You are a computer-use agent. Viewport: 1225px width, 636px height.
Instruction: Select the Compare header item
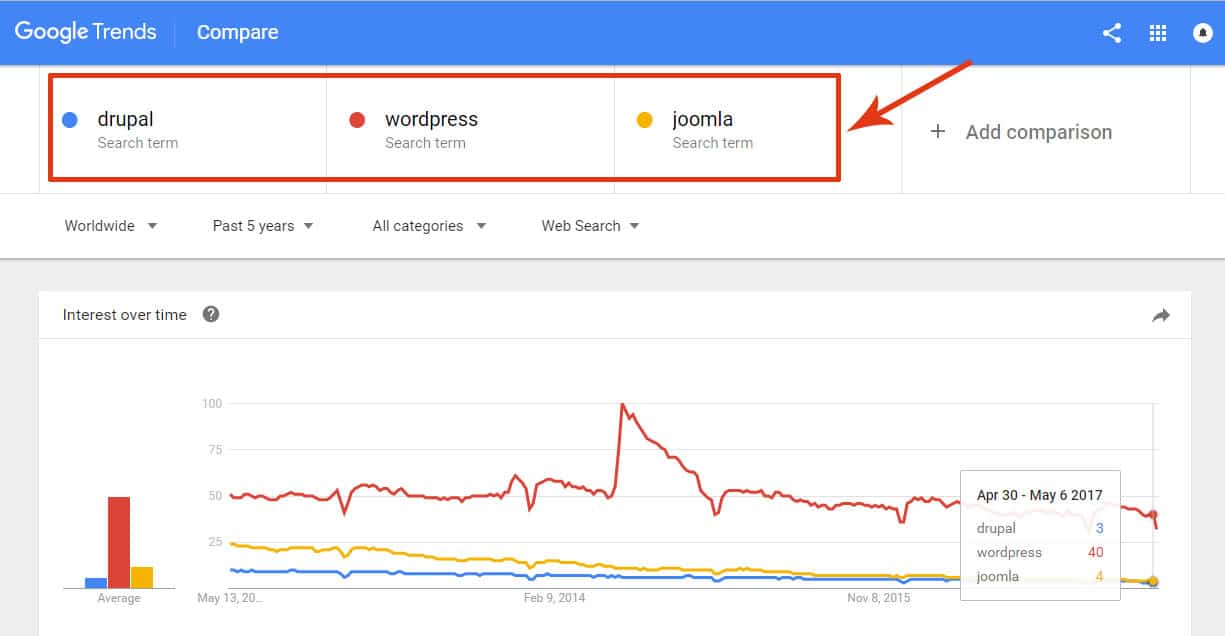pos(238,32)
